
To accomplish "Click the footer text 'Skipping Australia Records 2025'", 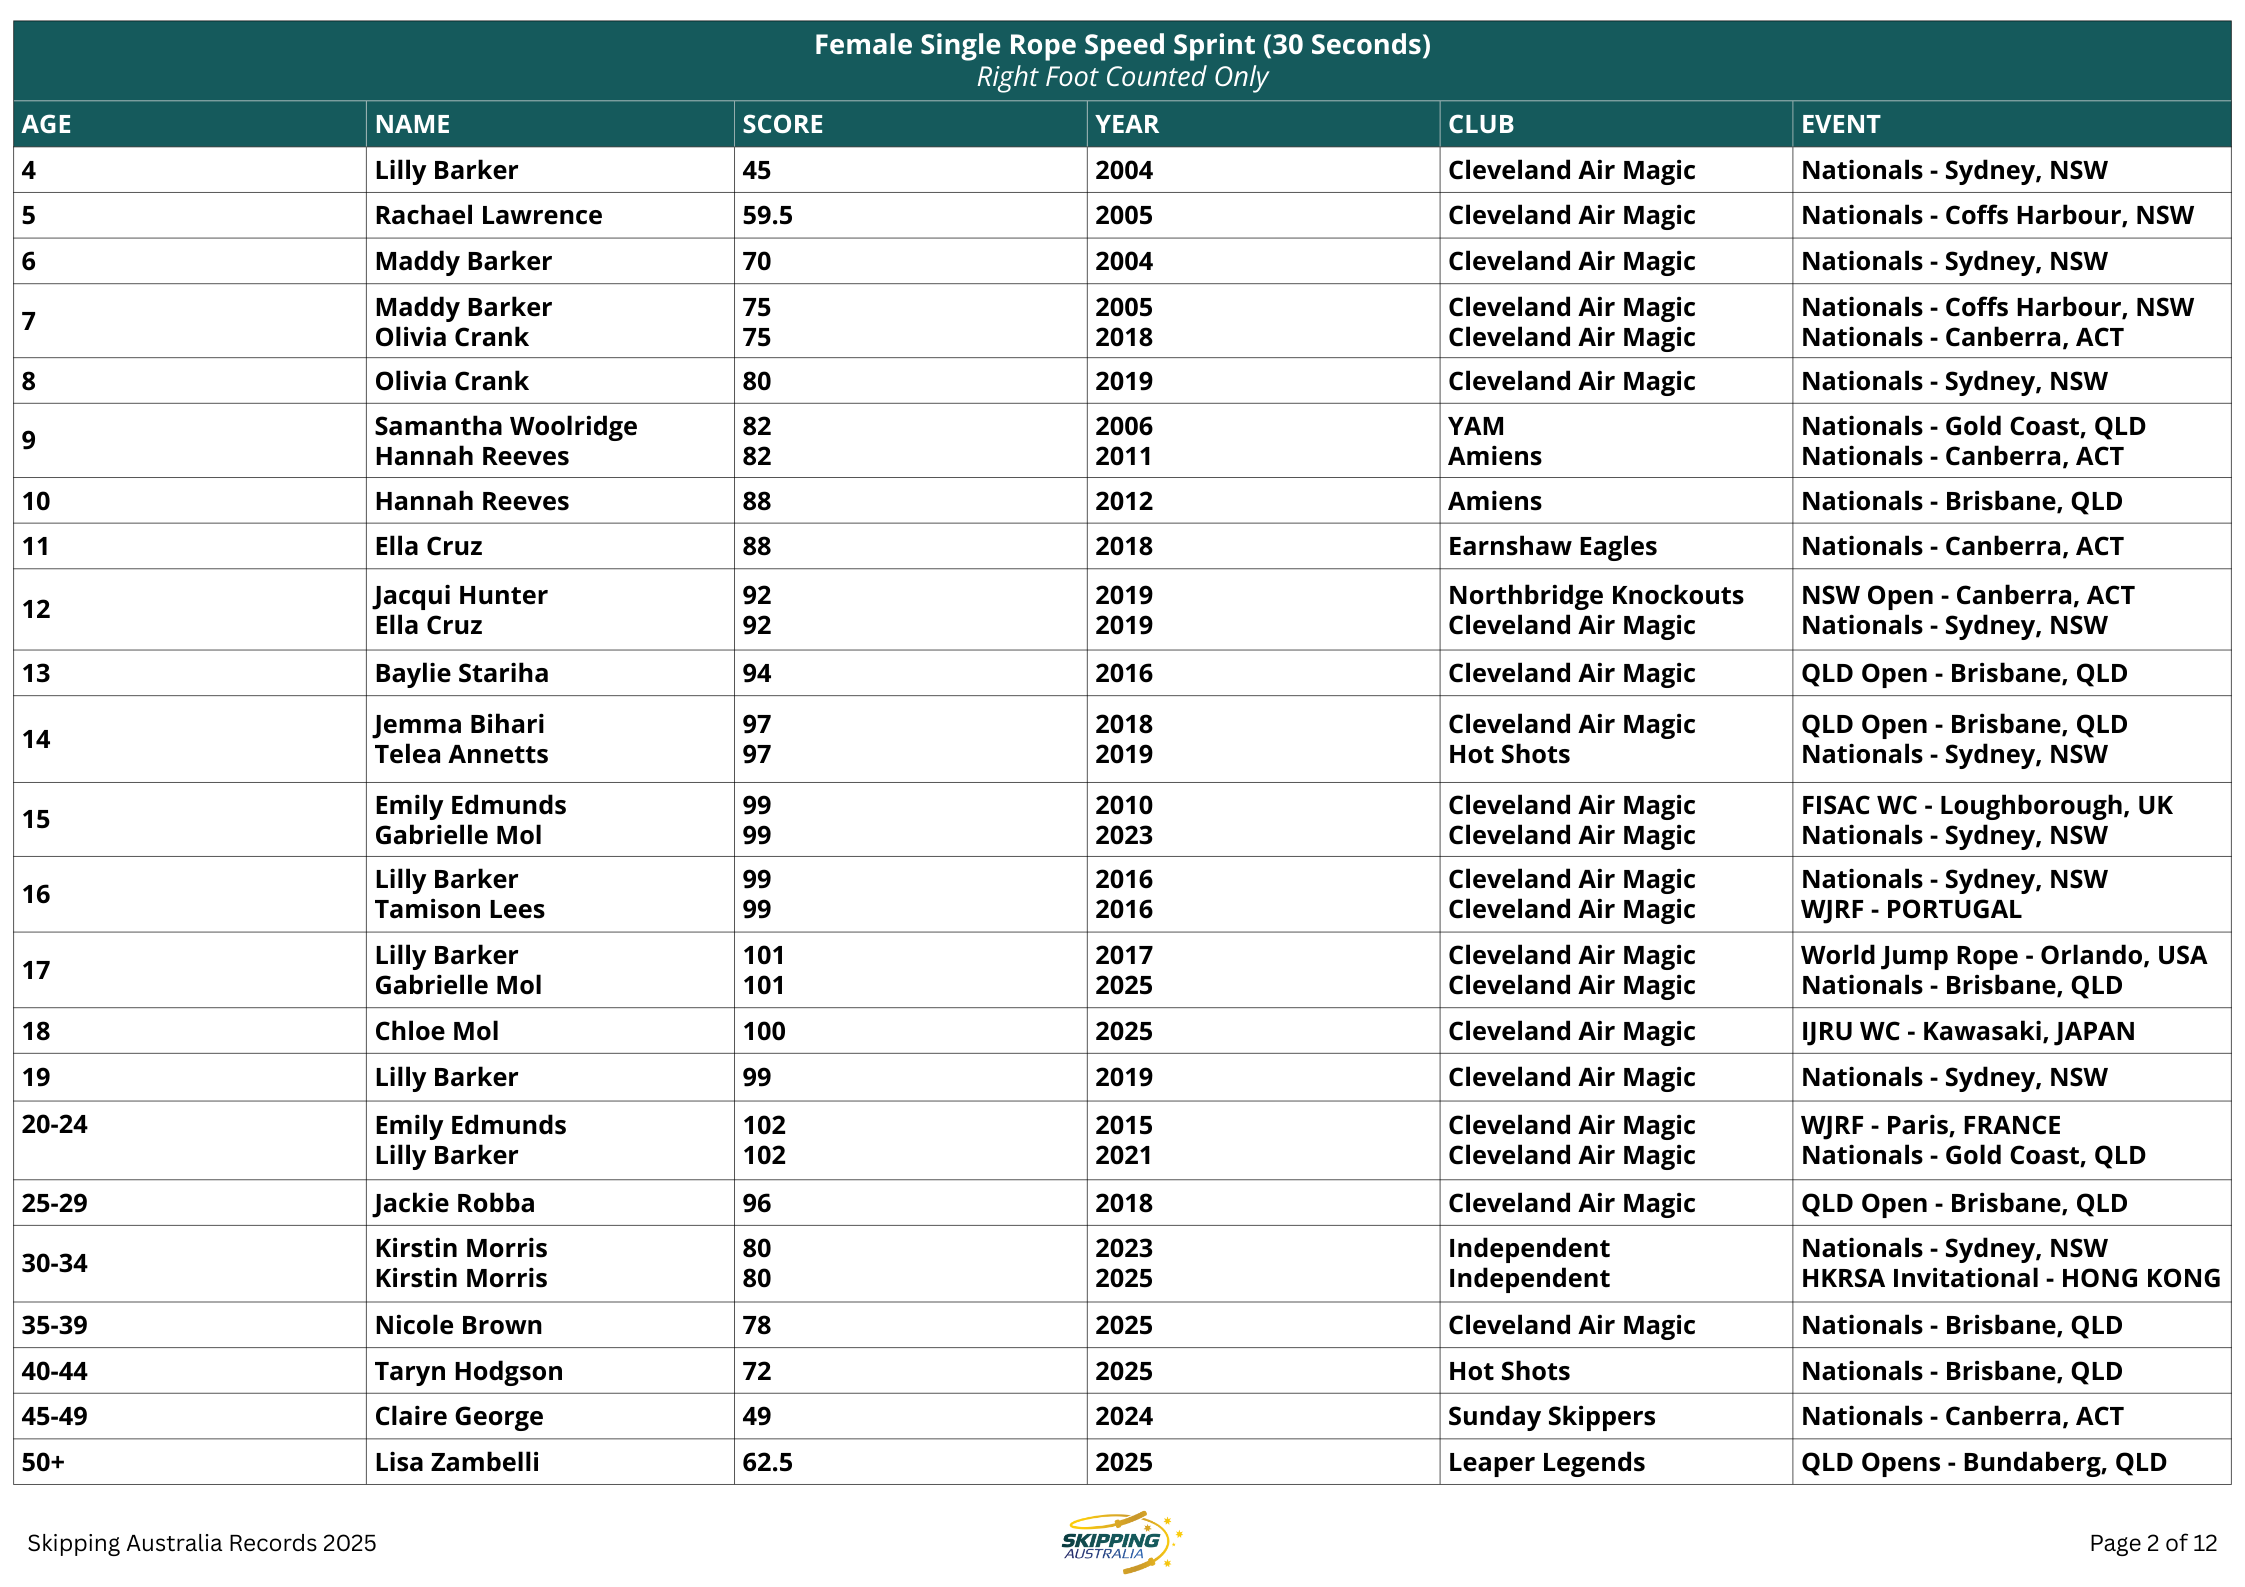I will coord(201,1543).
